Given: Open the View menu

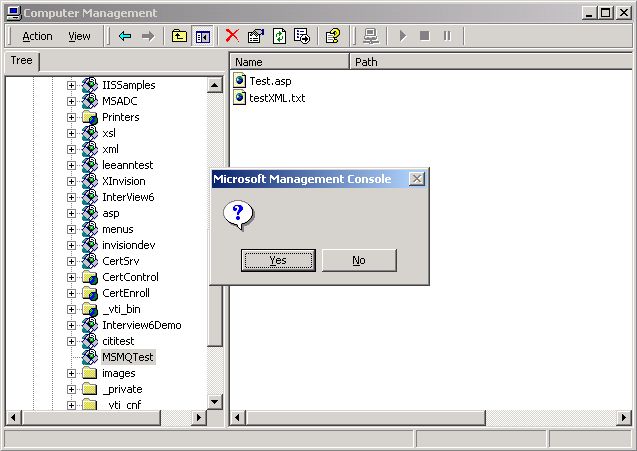Looking at the screenshot, I should [79, 36].
